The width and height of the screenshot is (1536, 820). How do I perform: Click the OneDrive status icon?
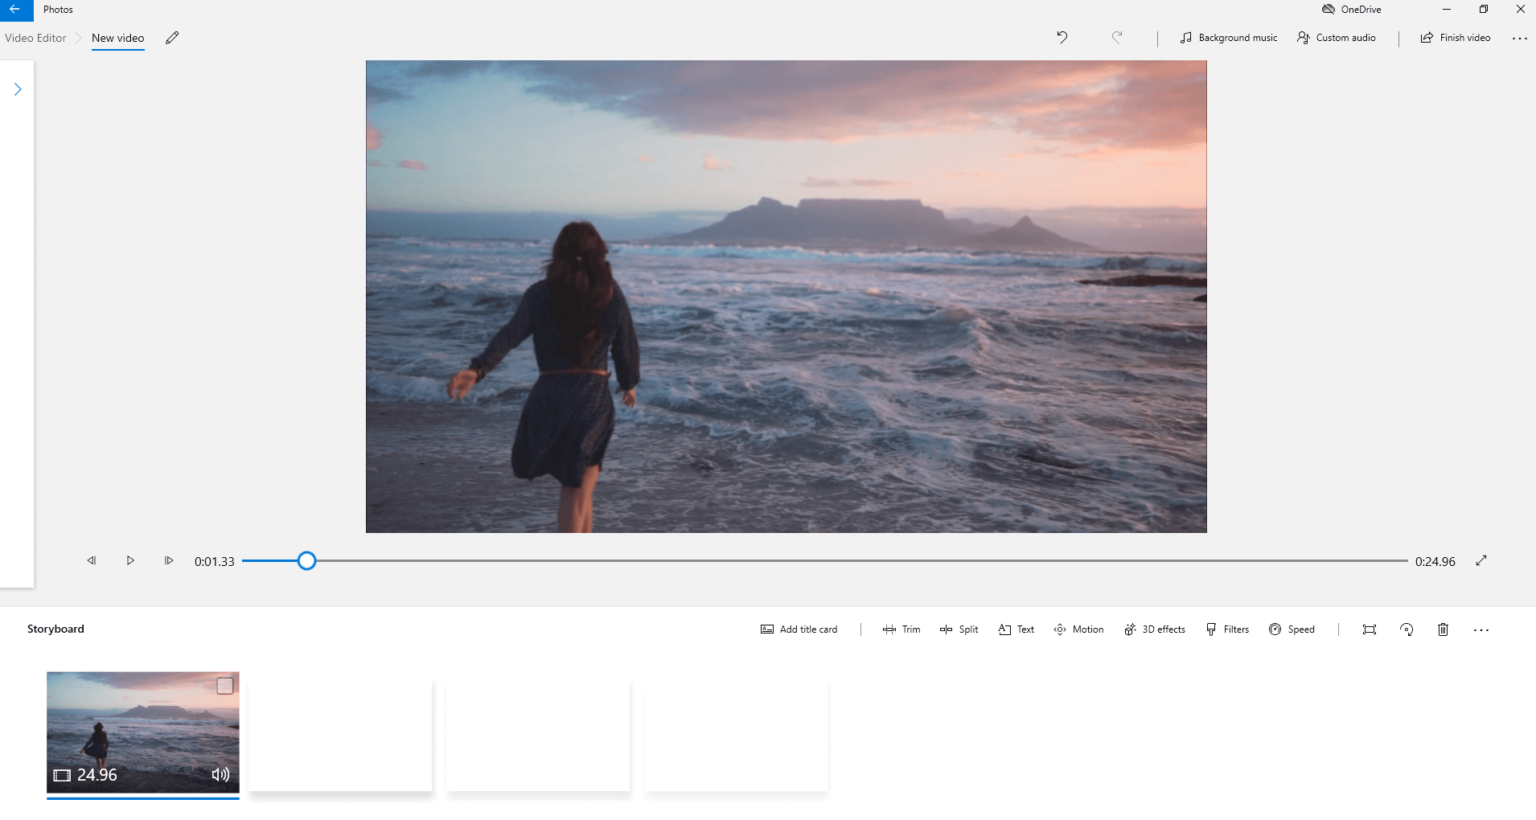[1351, 10]
